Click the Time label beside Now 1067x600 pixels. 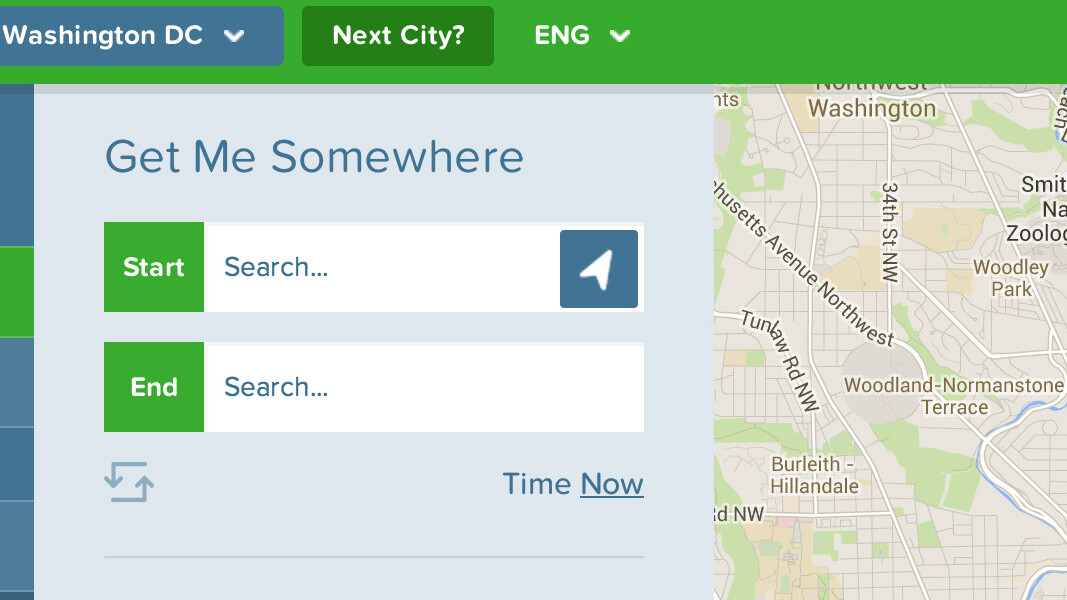point(537,484)
